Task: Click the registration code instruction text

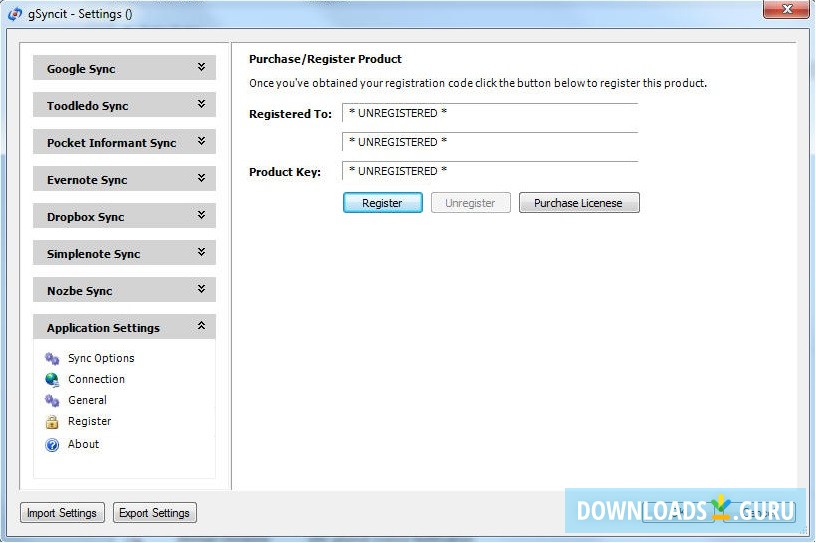Action: pyautogui.click(x=478, y=83)
